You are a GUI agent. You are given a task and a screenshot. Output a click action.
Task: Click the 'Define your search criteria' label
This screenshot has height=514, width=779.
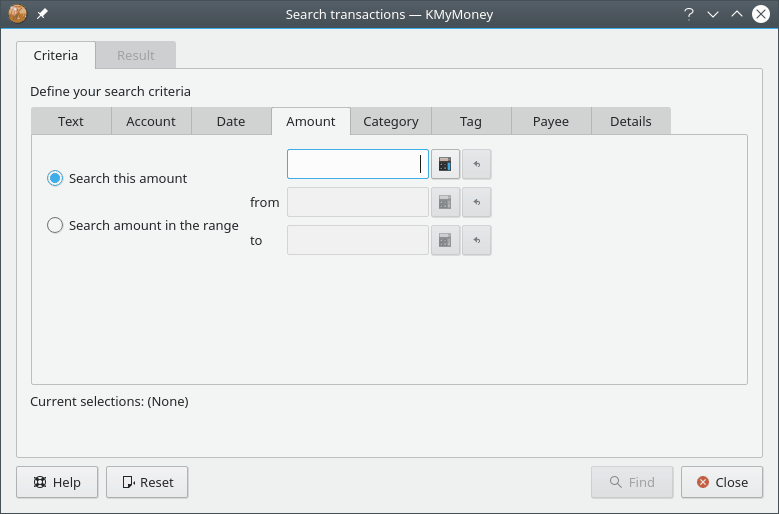pos(110,91)
